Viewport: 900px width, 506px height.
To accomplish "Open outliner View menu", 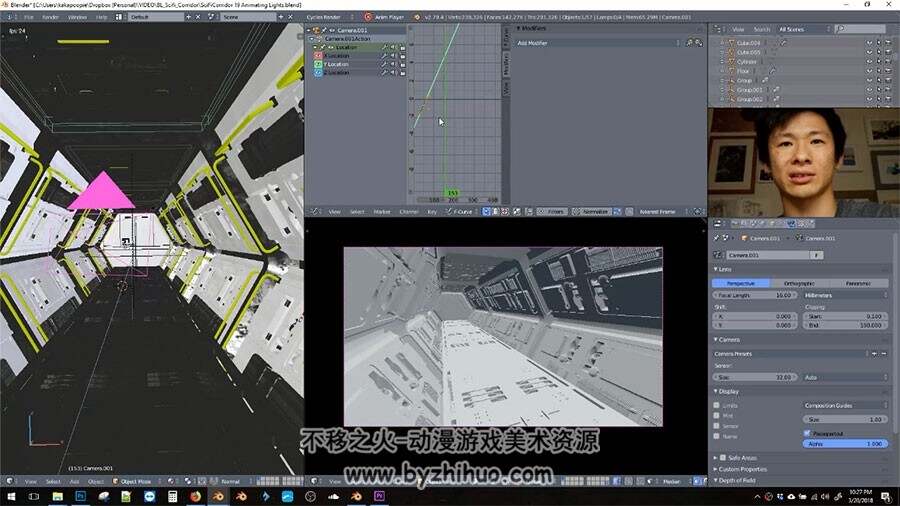I will tap(738, 29).
